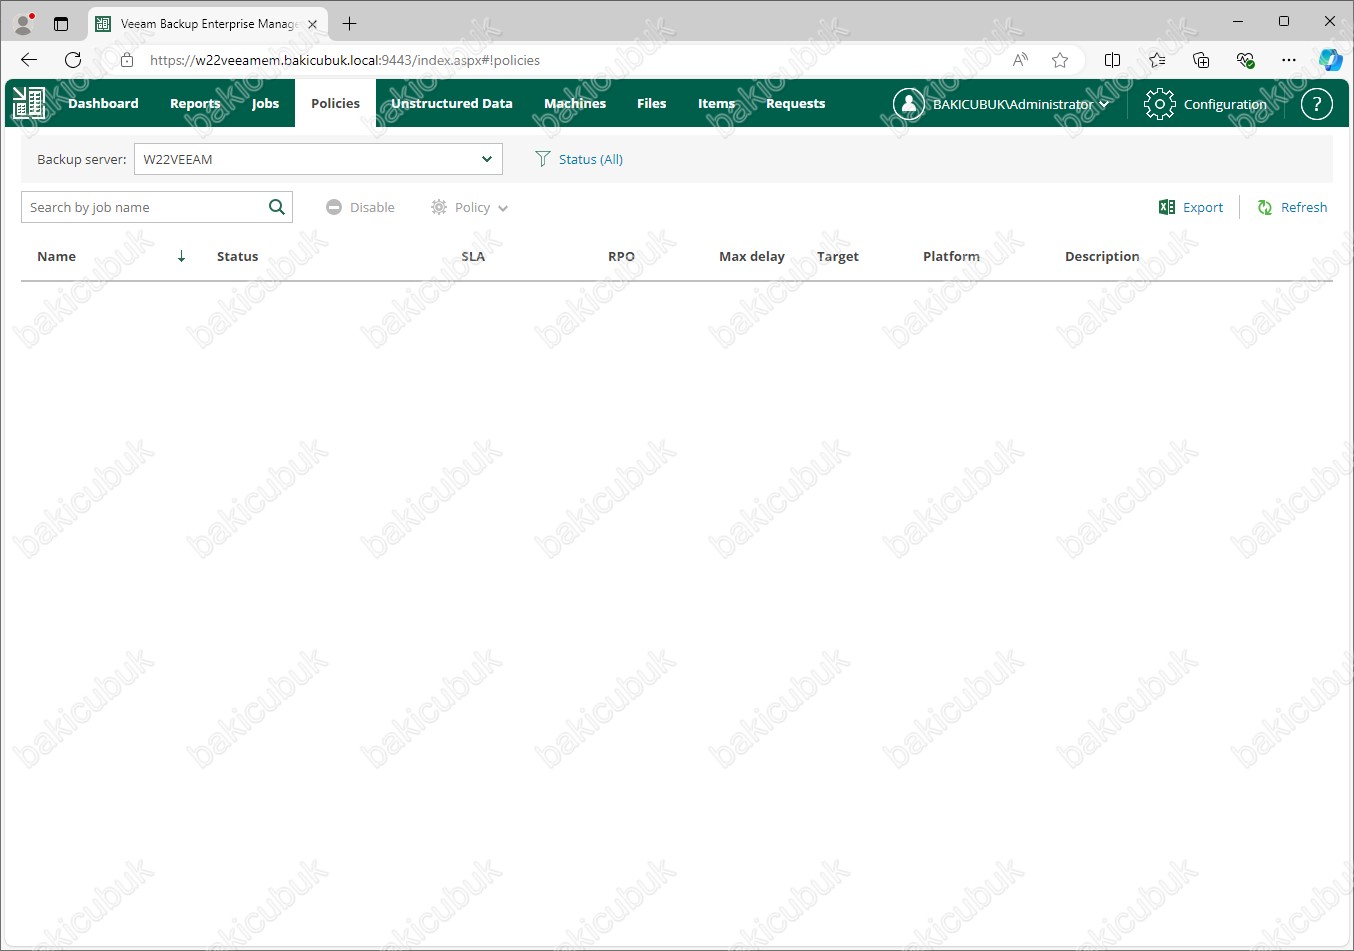This screenshot has height=951, width=1354.
Task: Click the Excel export icon
Action: (1167, 207)
